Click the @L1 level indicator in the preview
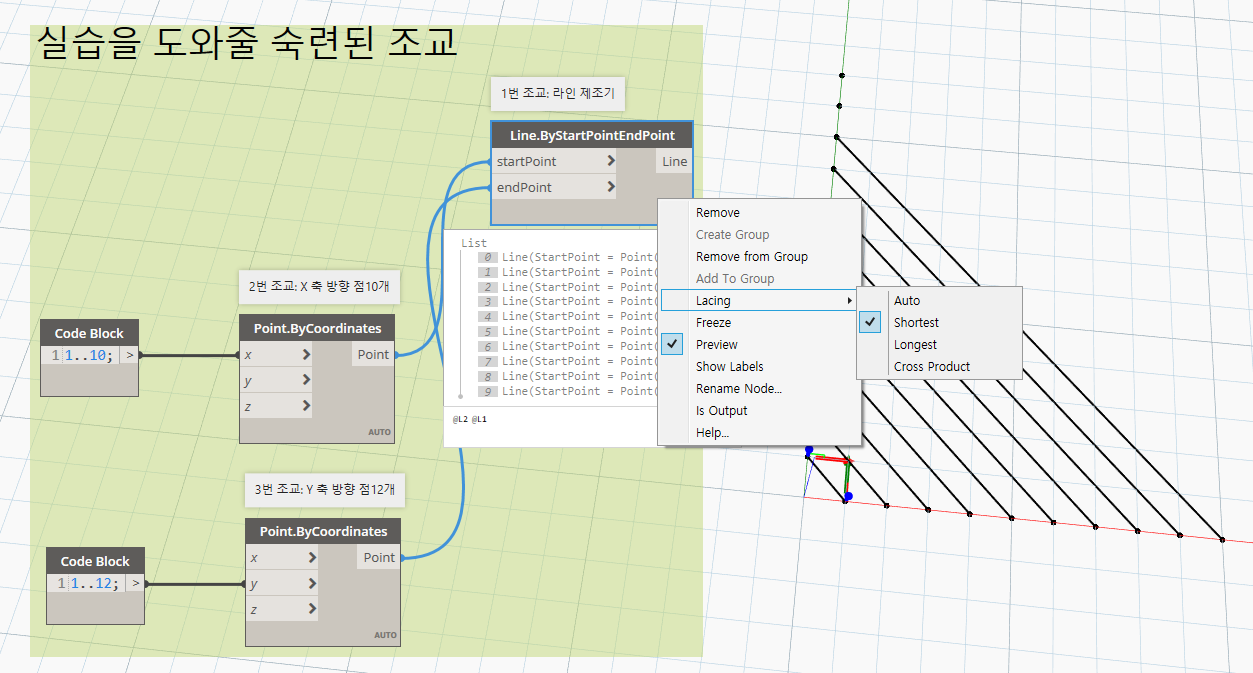Viewport: 1253px width, 673px height. tap(478, 419)
